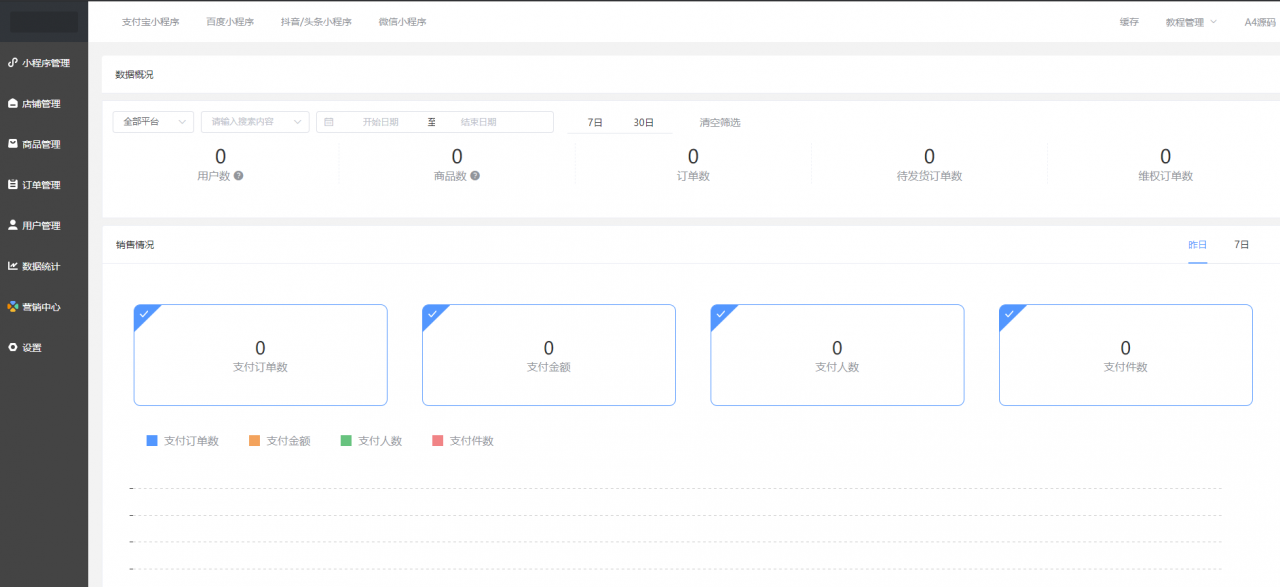Screen dimensions: 1280x587
Task: Switch to the 百度小程序 tab
Action: (230, 22)
